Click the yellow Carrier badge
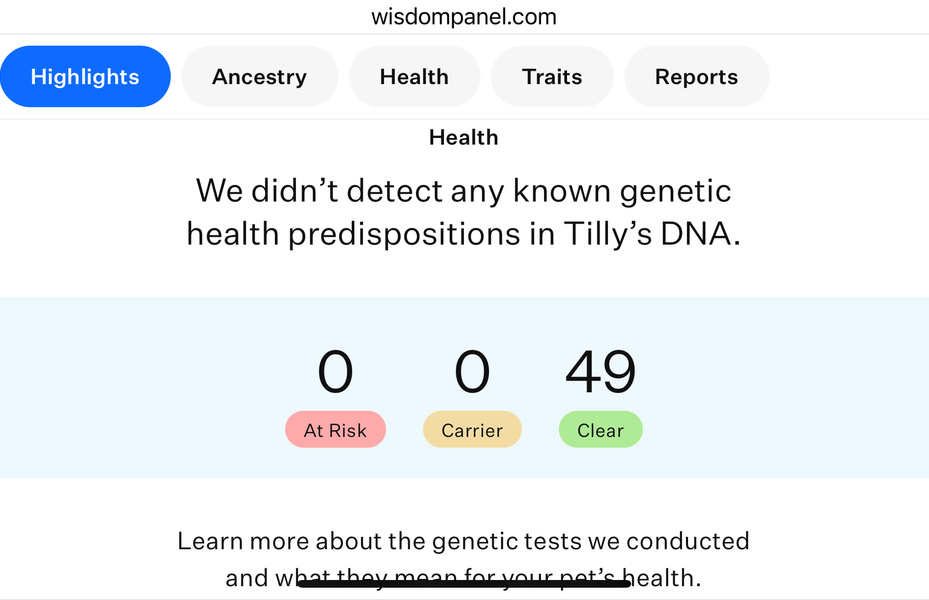The image size is (929, 600). (x=472, y=429)
